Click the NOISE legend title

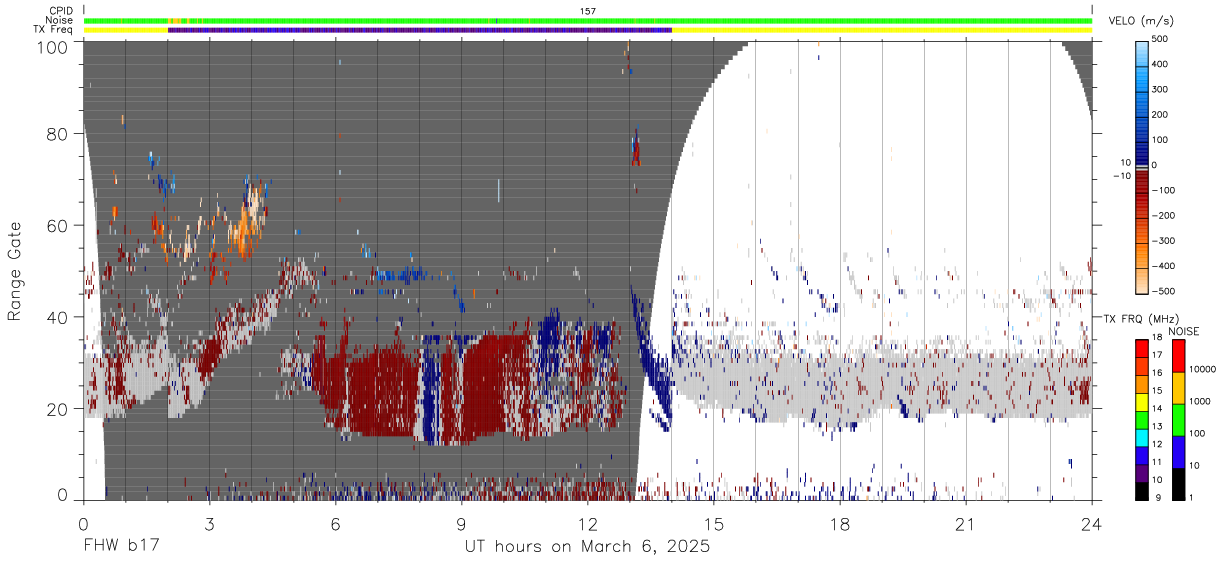1184,331
